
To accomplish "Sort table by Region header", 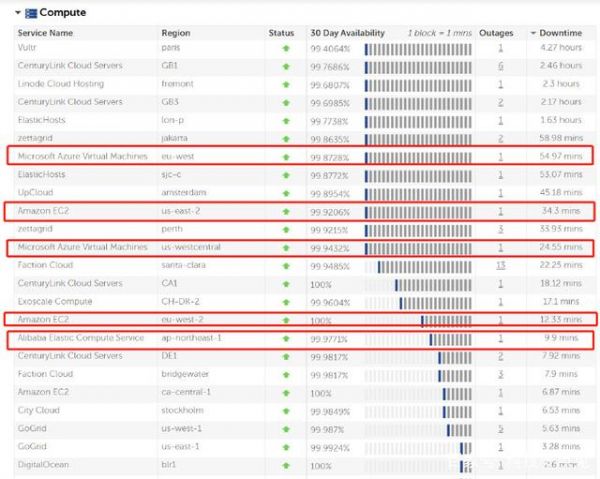I will point(176,33).
